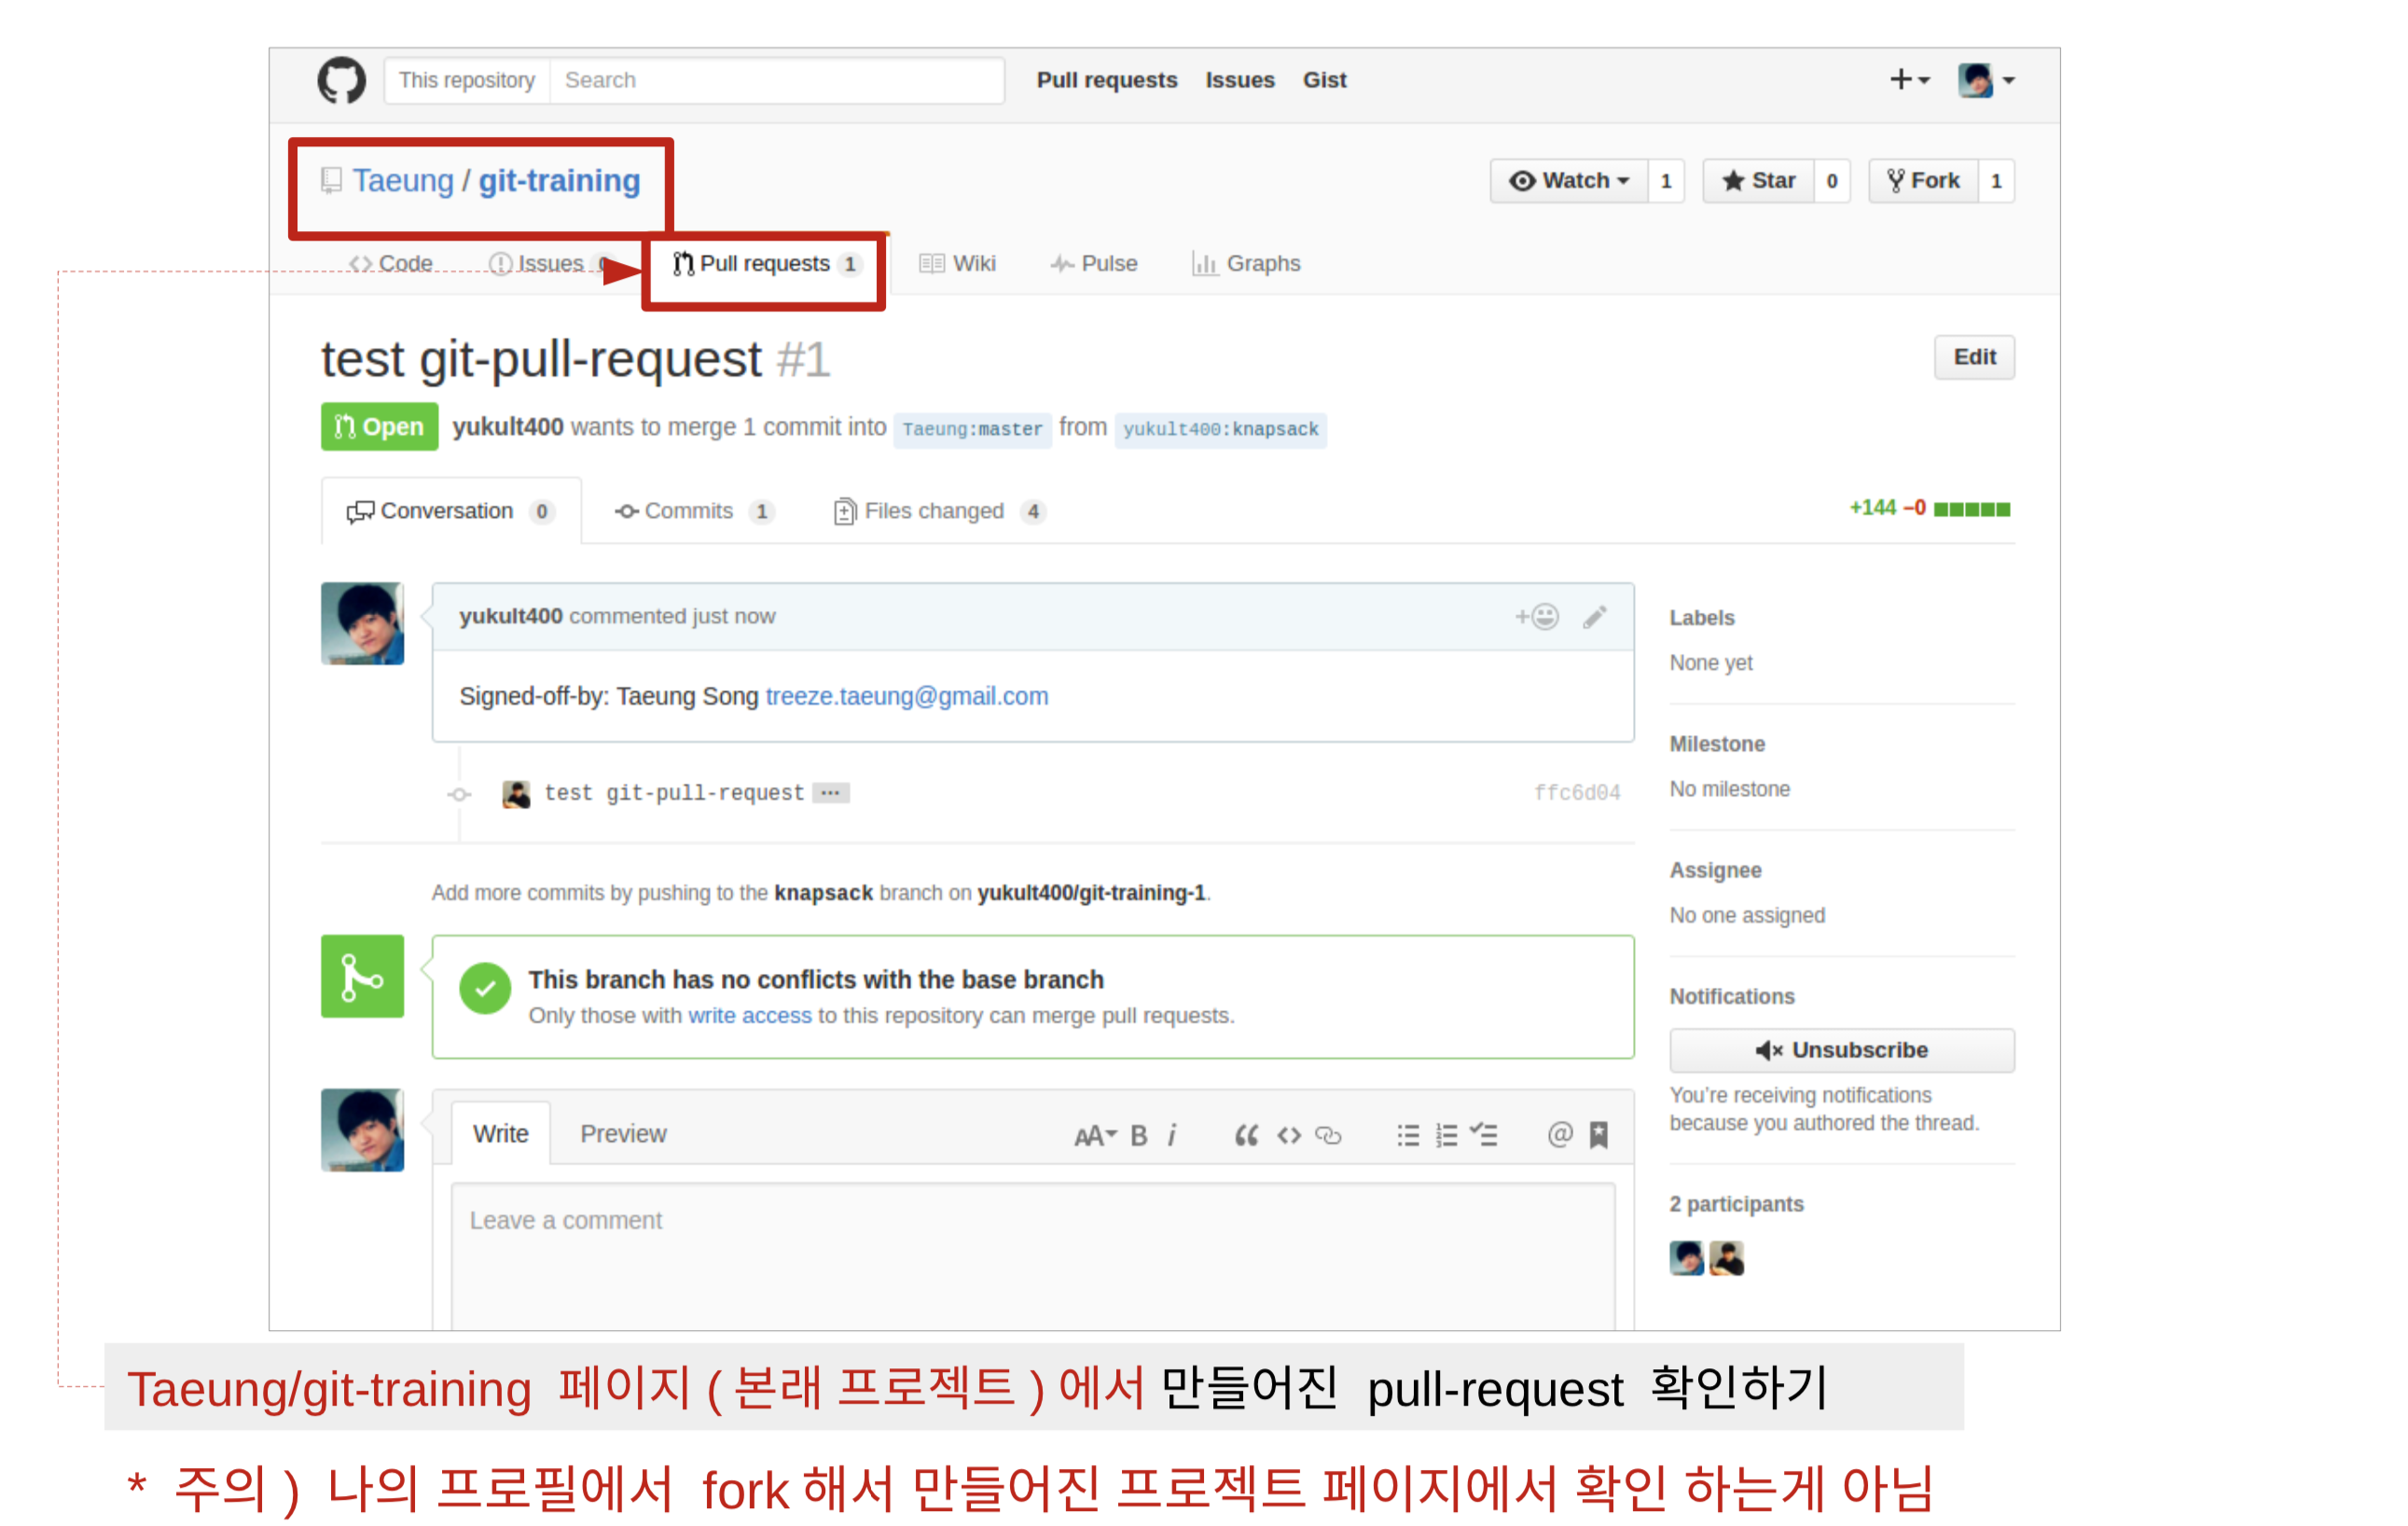The image size is (2408, 1526).
Task: Click the Edit title button
Action: [x=1974, y=357]
